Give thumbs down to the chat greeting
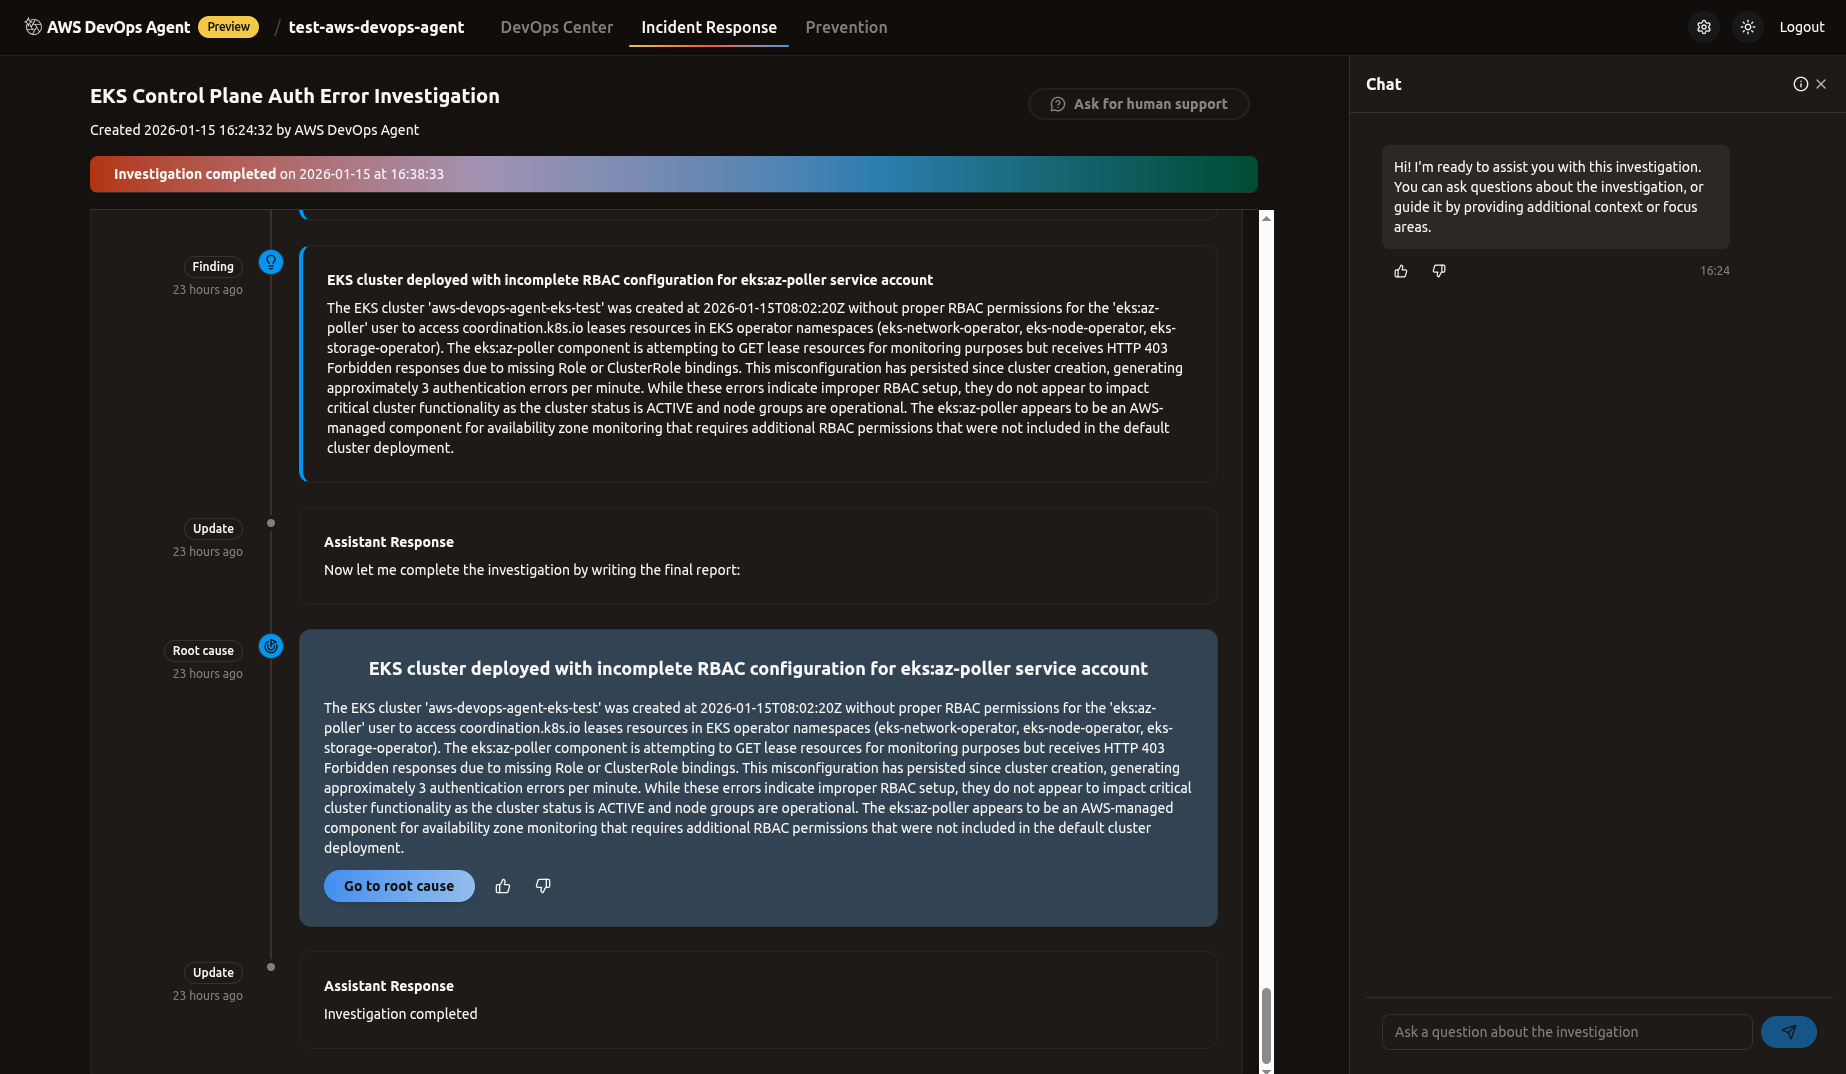 point(1439,271)
